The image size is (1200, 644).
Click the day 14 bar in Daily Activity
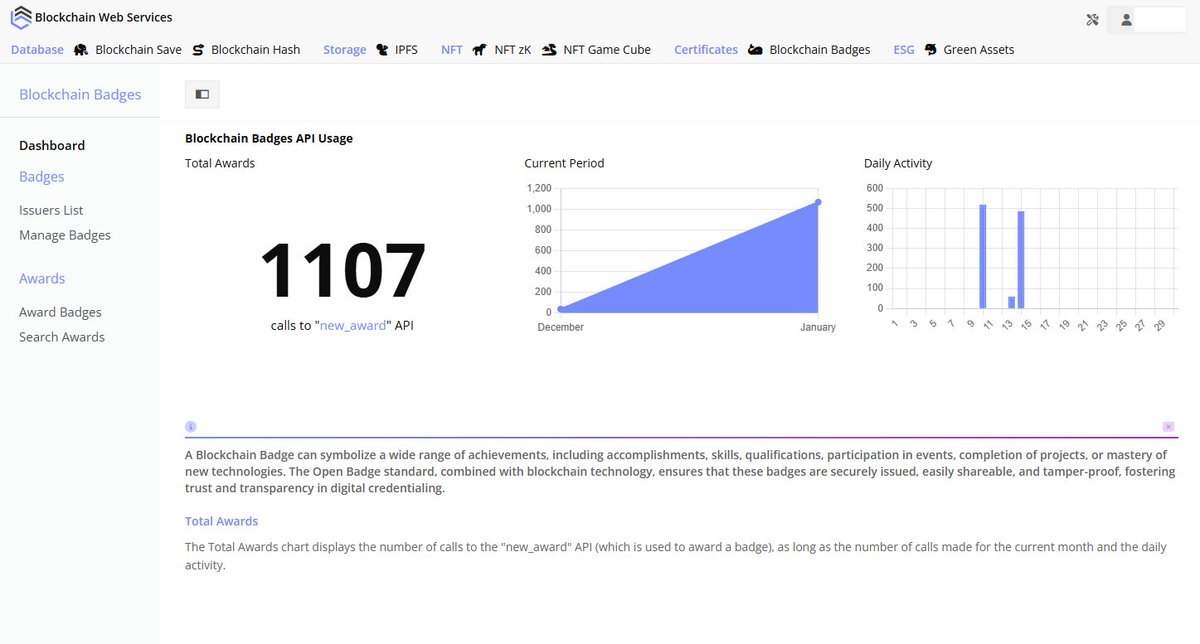pos(1021,260)
